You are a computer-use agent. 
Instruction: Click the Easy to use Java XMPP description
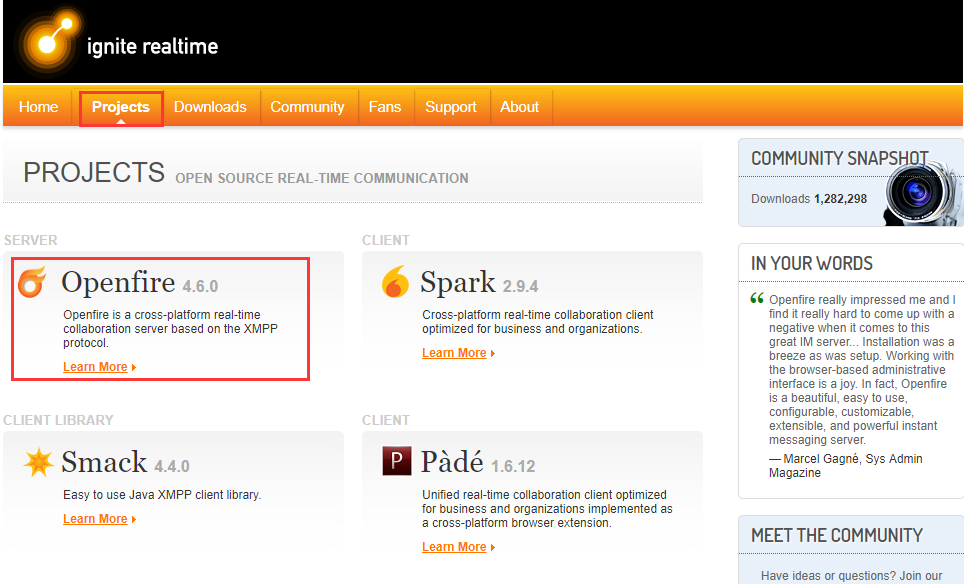pos(162,495)
